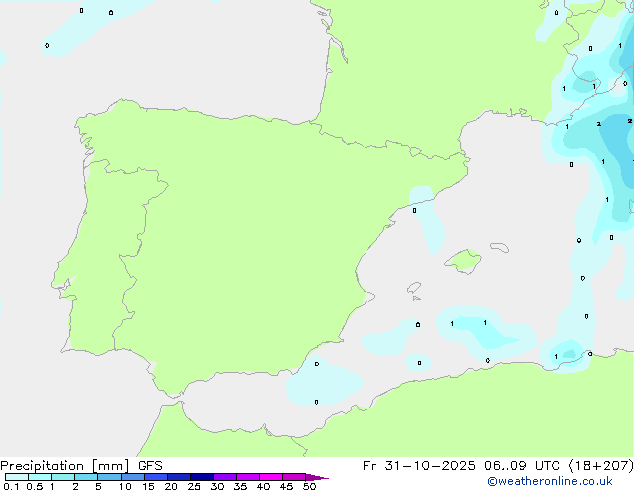Click the "[mm]" unit label

tap(110, 466)
